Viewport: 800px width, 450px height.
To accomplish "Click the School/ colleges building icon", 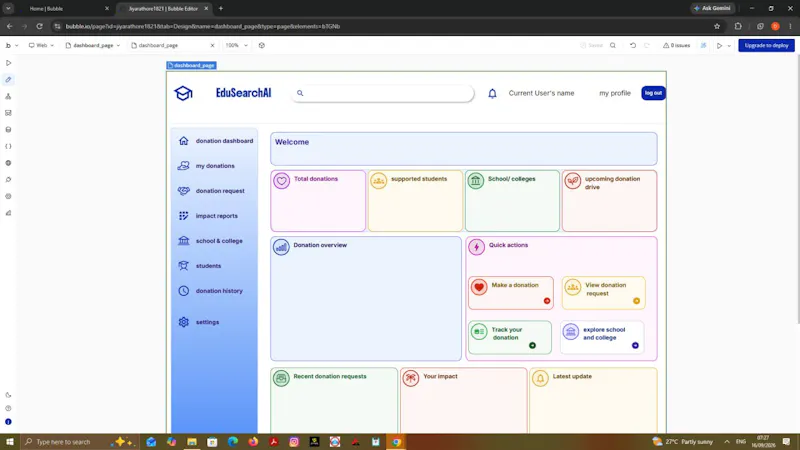I will pos(476,181).
